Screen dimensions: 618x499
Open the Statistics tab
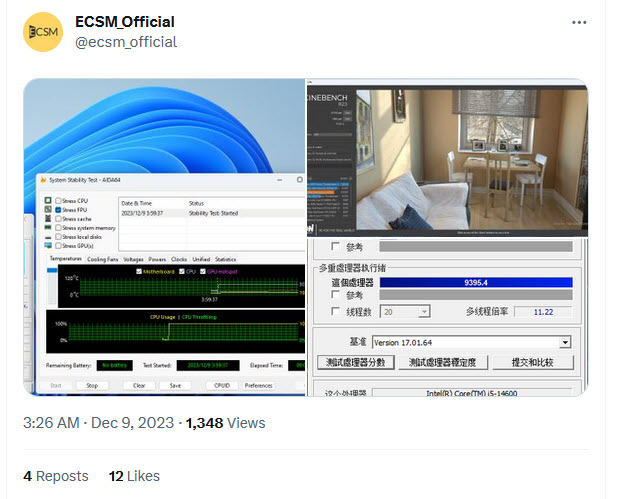click(225, 259)
